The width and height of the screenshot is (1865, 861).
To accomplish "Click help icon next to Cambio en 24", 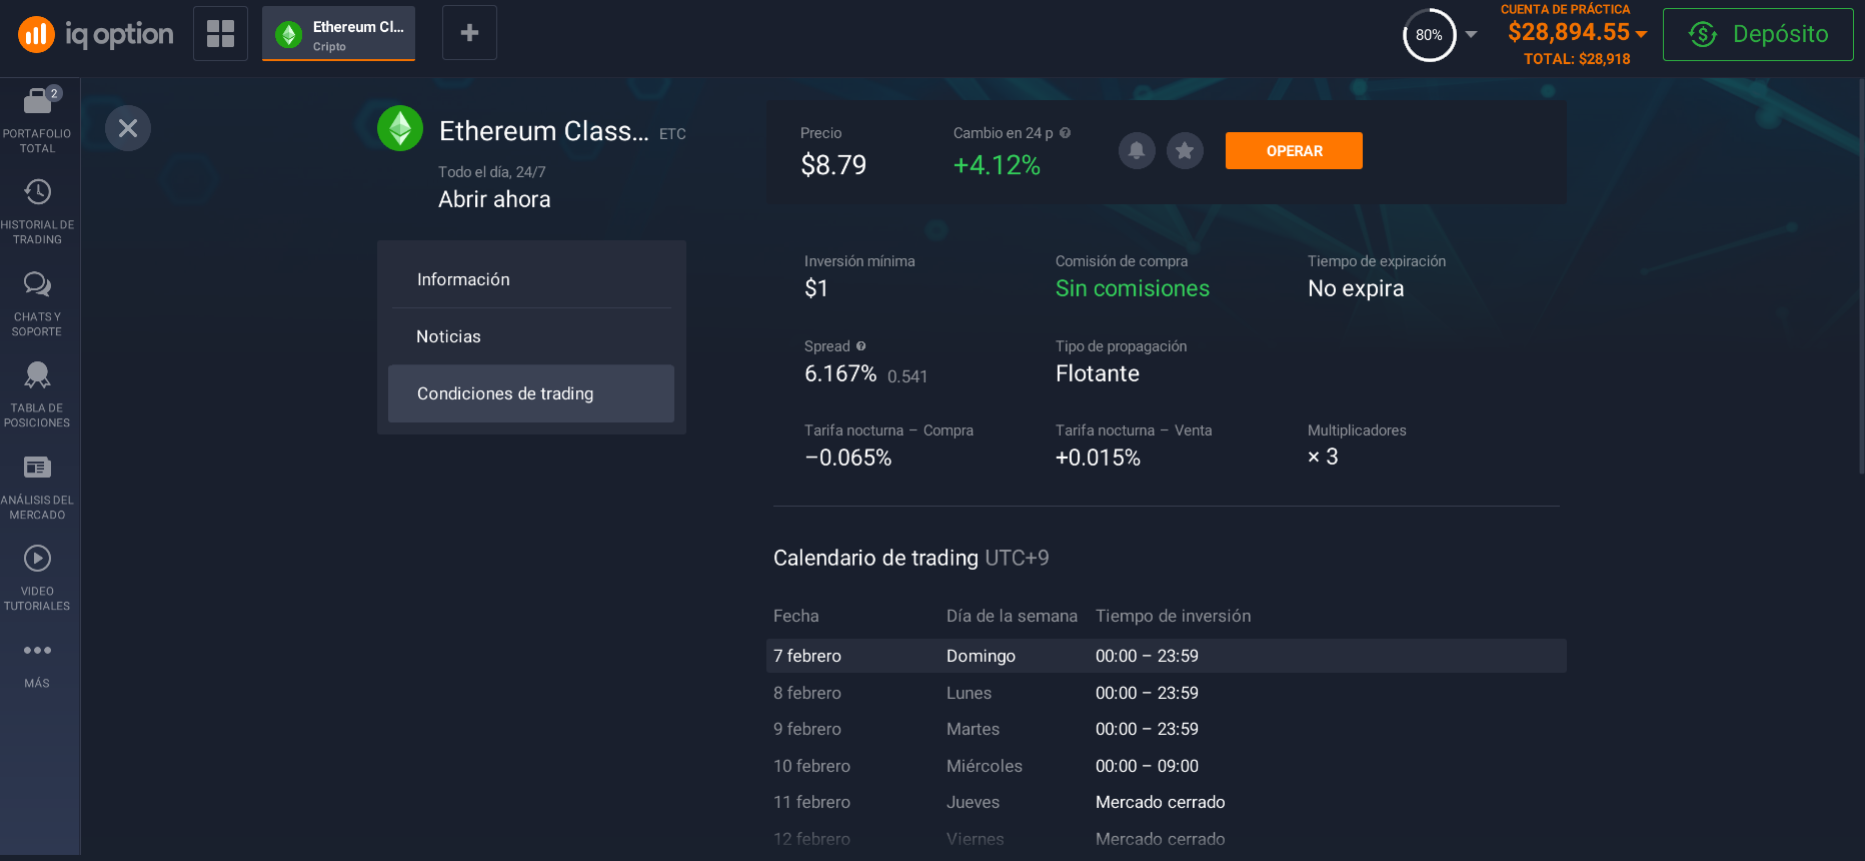I will 1065,133.
